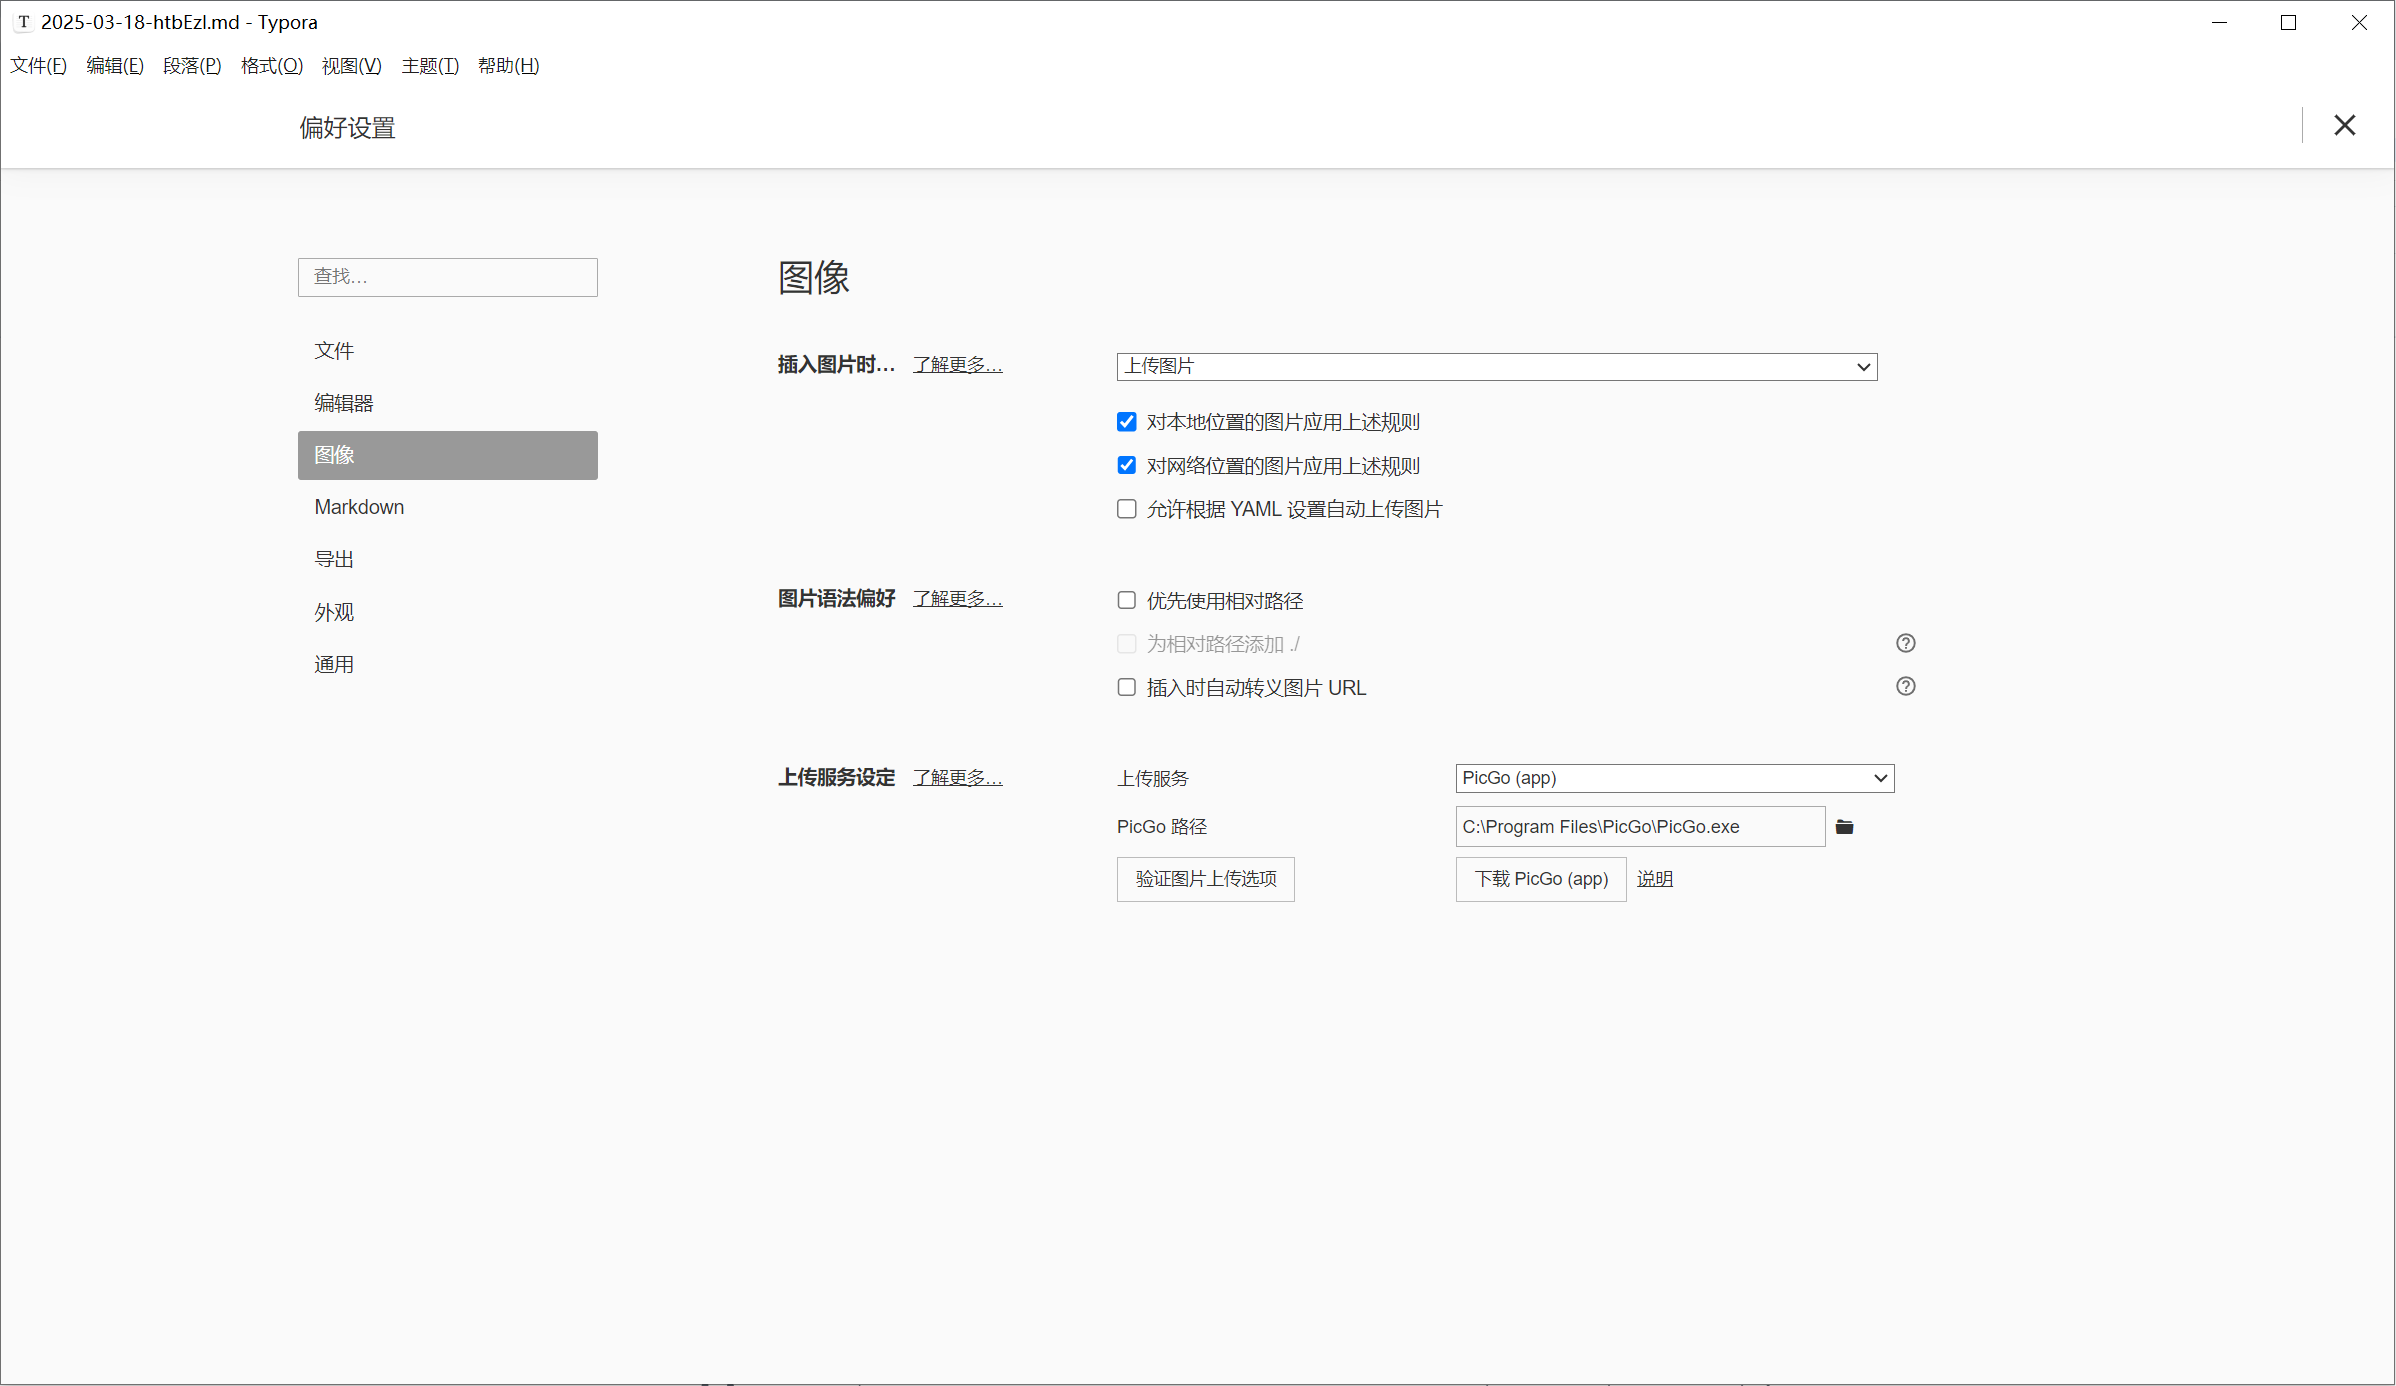This screenshot has width=2396, height=1386.
Task: Click the PicGo 路径 label
Action: 1162,827
